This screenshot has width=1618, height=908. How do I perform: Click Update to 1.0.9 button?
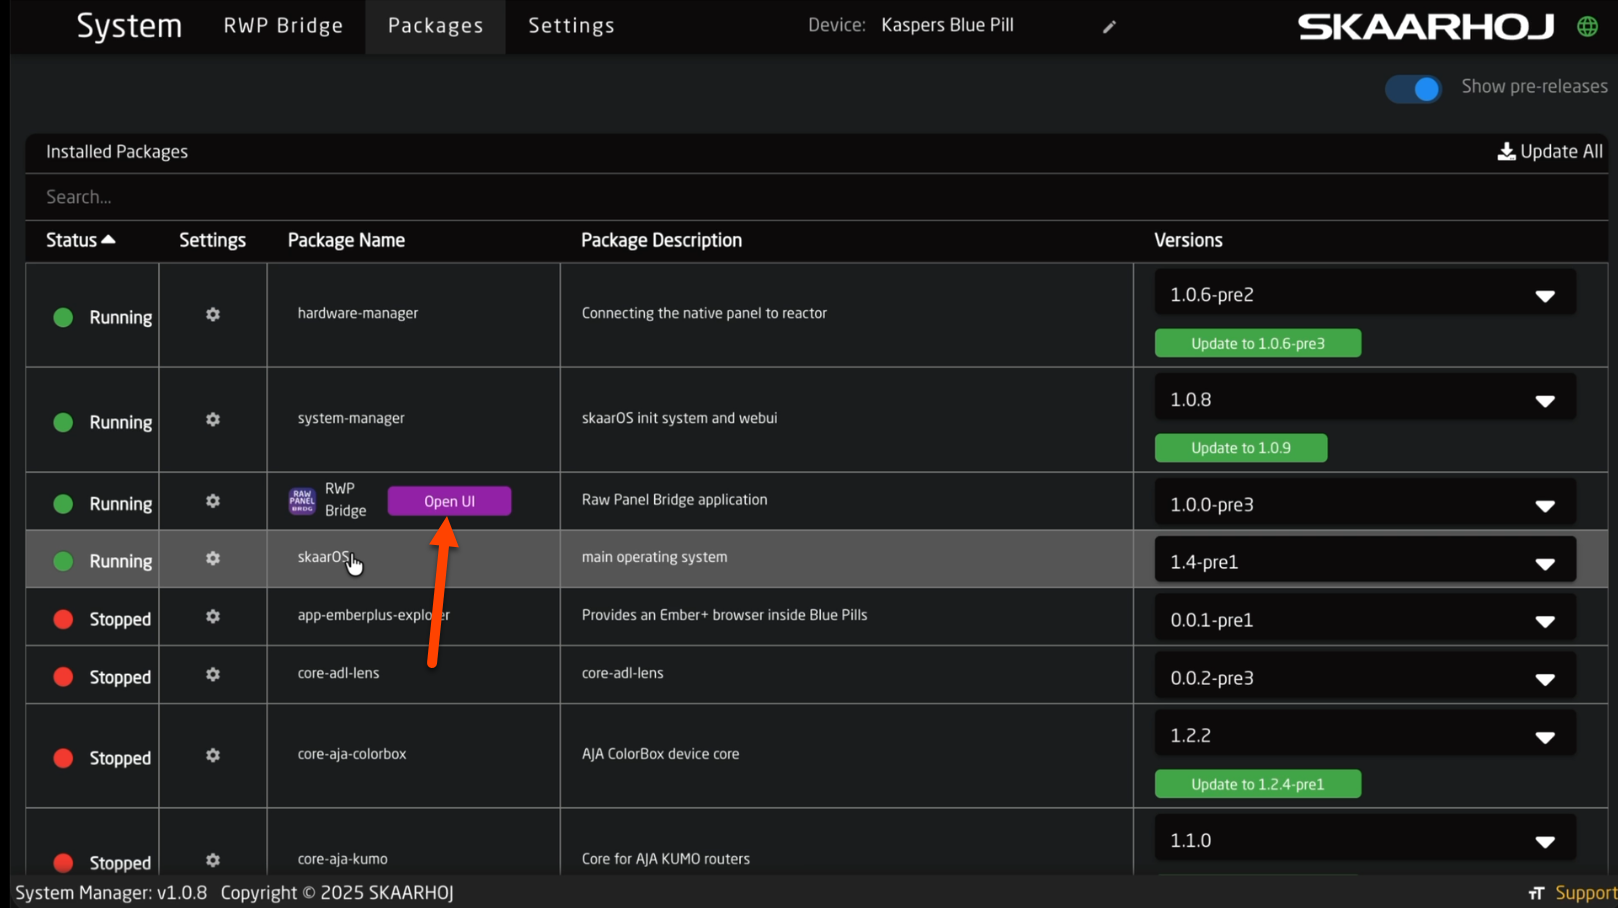1240,448
